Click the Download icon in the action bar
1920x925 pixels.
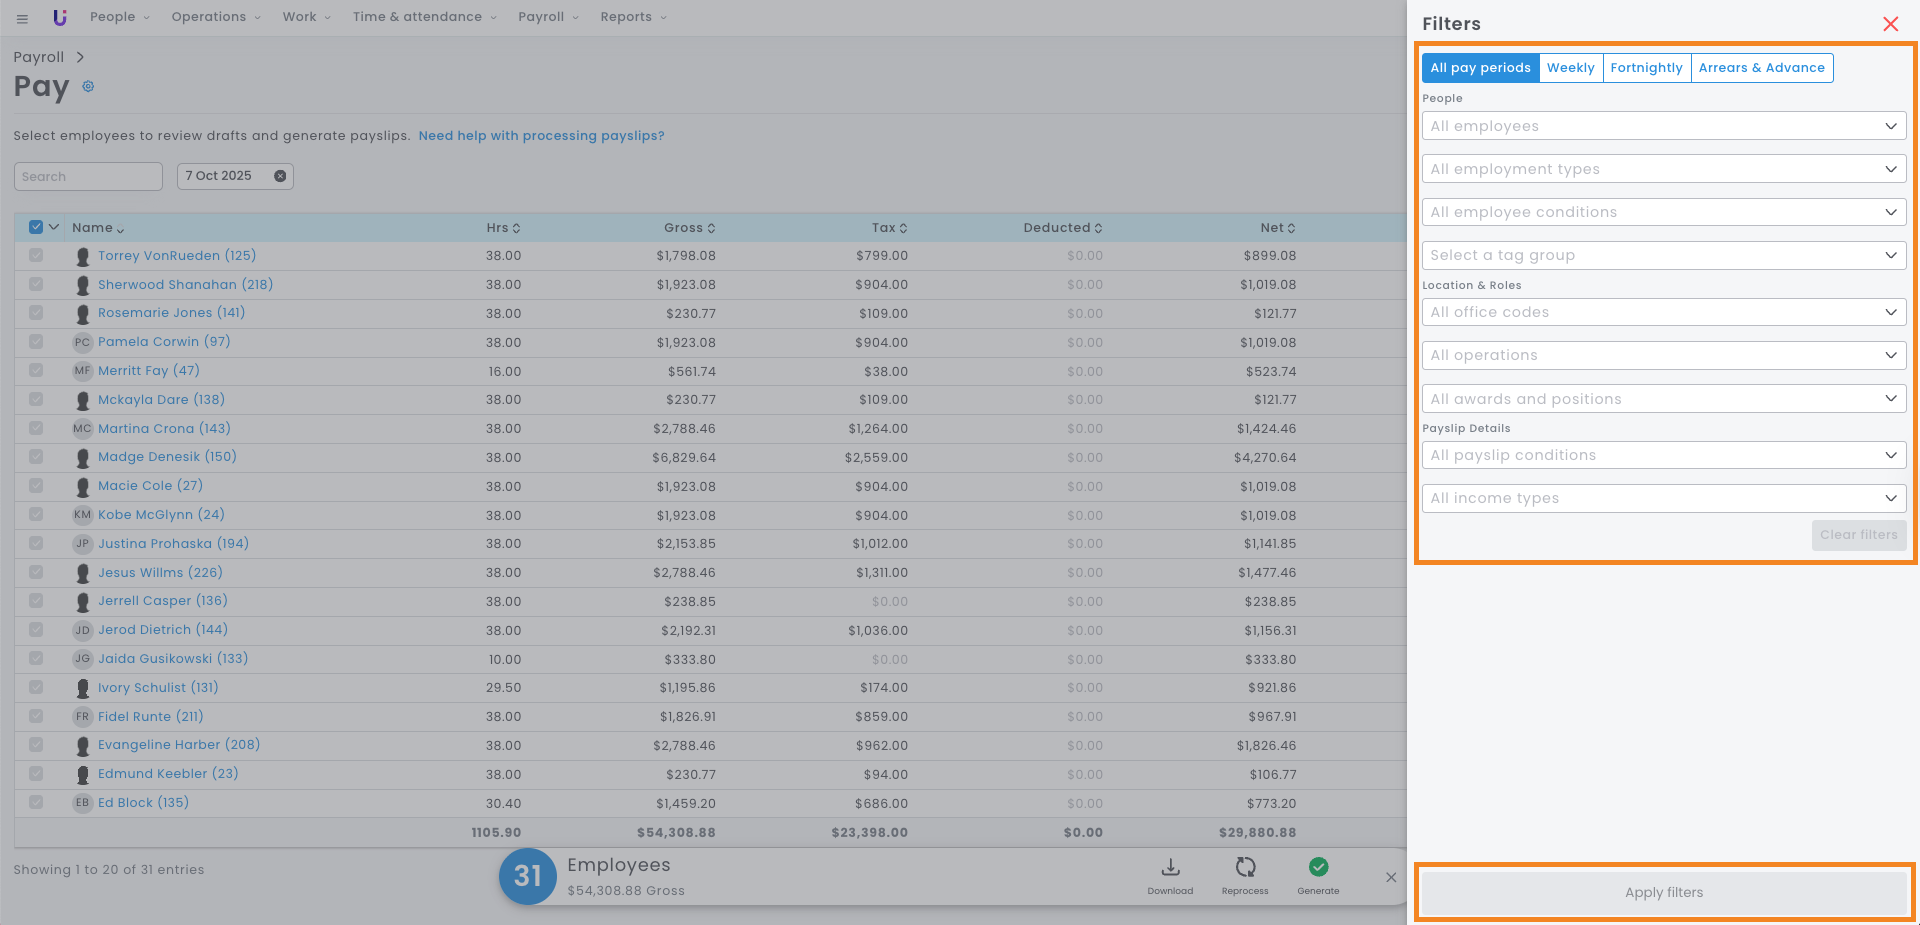click(x=1170, y=868)
